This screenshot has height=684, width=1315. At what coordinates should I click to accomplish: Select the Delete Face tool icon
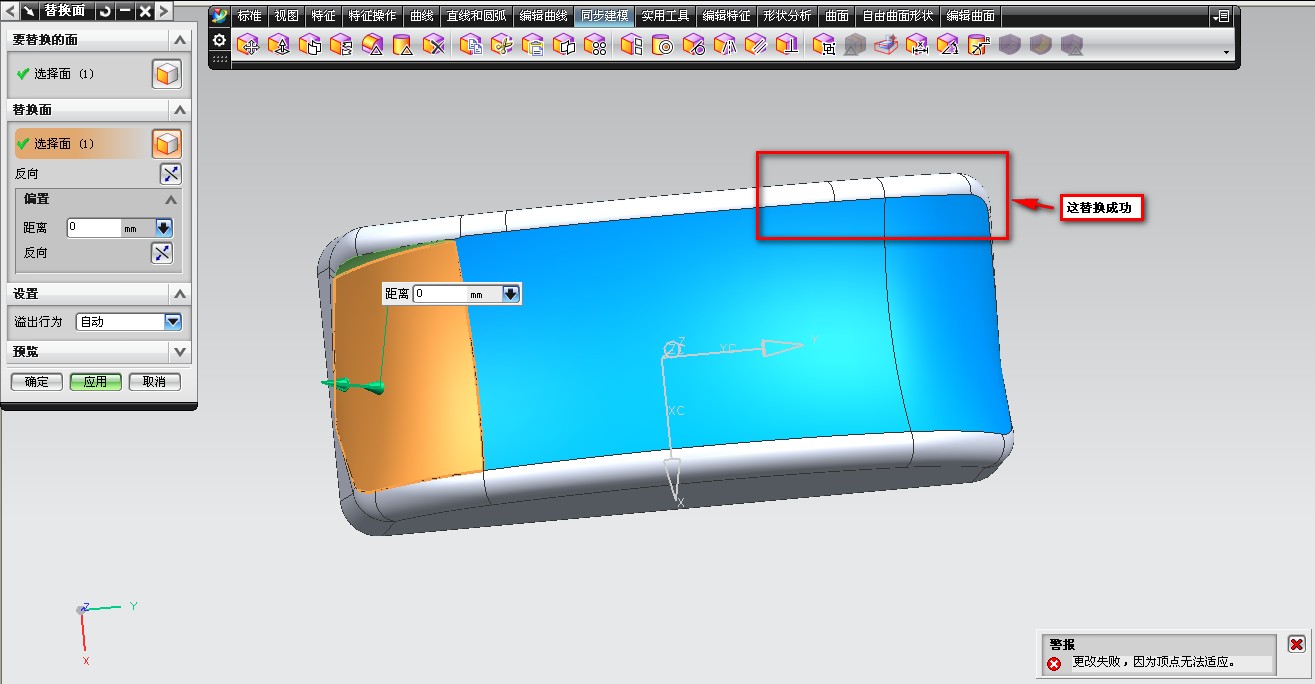tap(433, 44)
